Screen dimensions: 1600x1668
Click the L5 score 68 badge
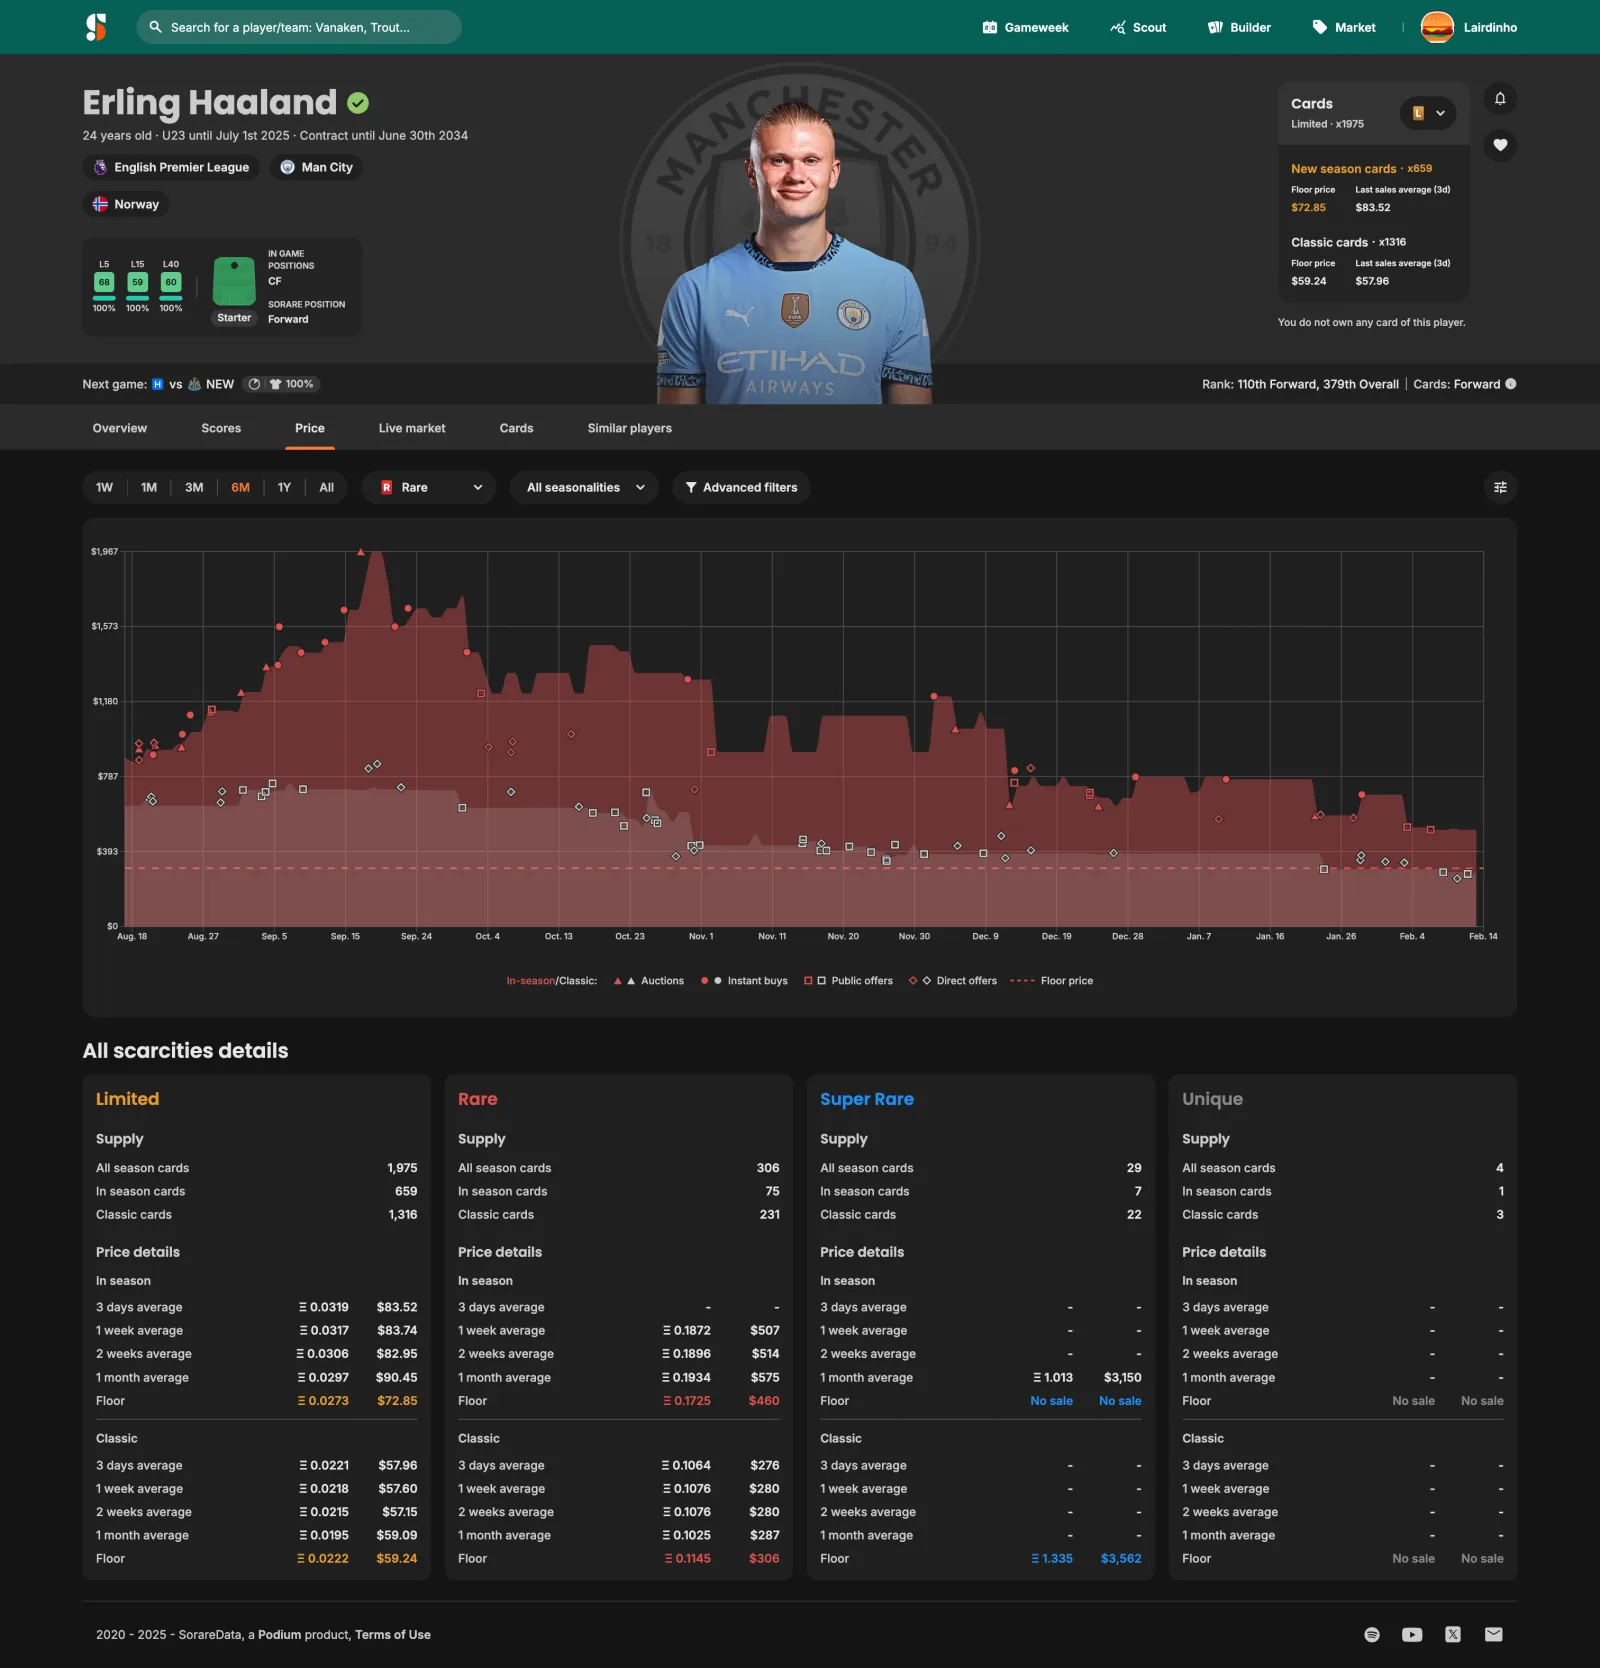click(104, 282)
